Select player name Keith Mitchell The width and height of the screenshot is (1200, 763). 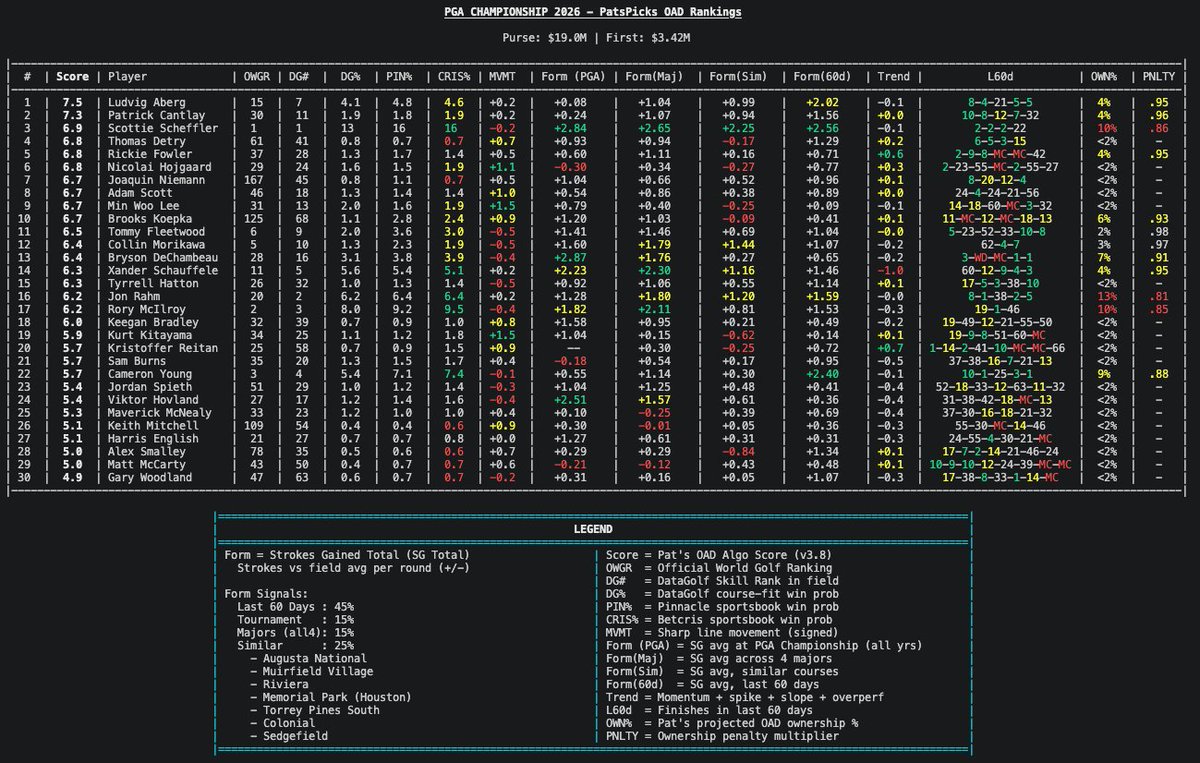pyautogui.click(x=158, y=427)
